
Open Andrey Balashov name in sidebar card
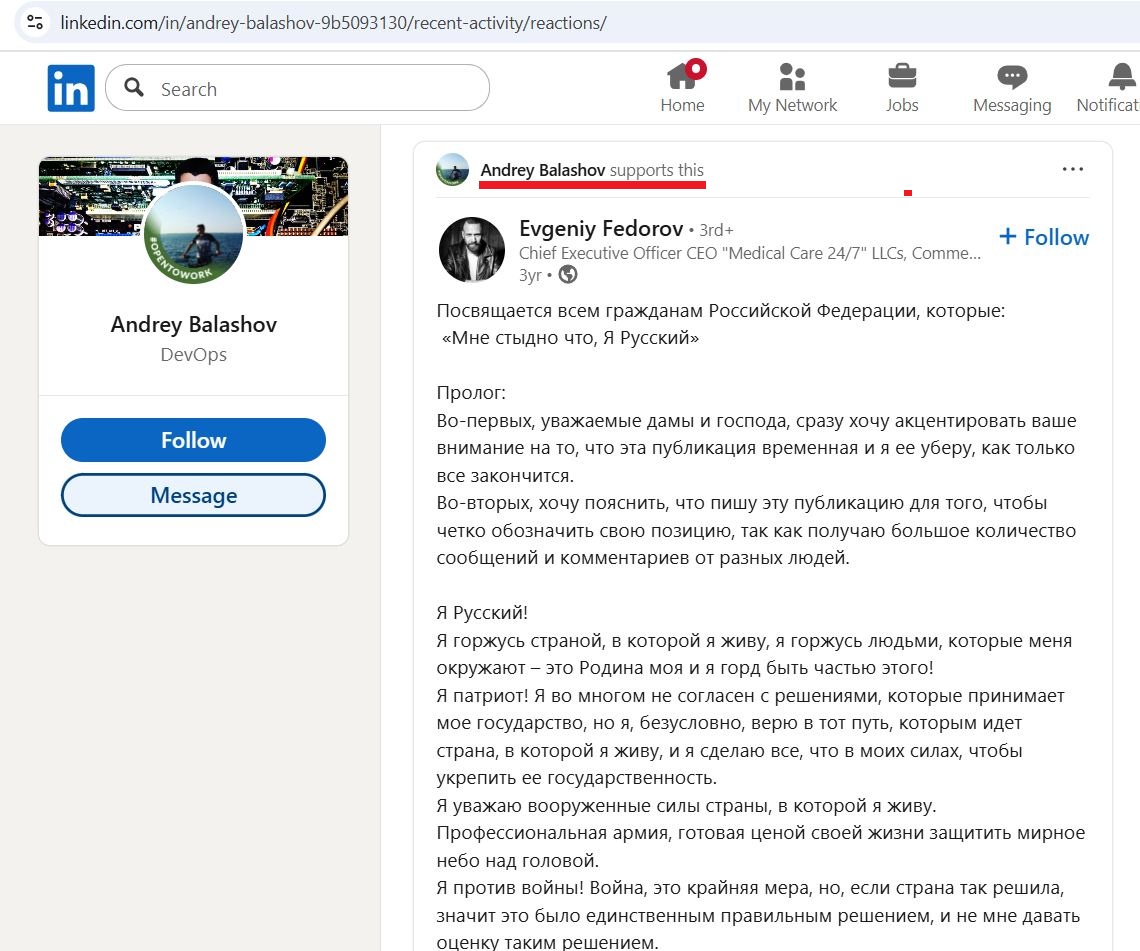pyautogui.click(x=193, y=324)
